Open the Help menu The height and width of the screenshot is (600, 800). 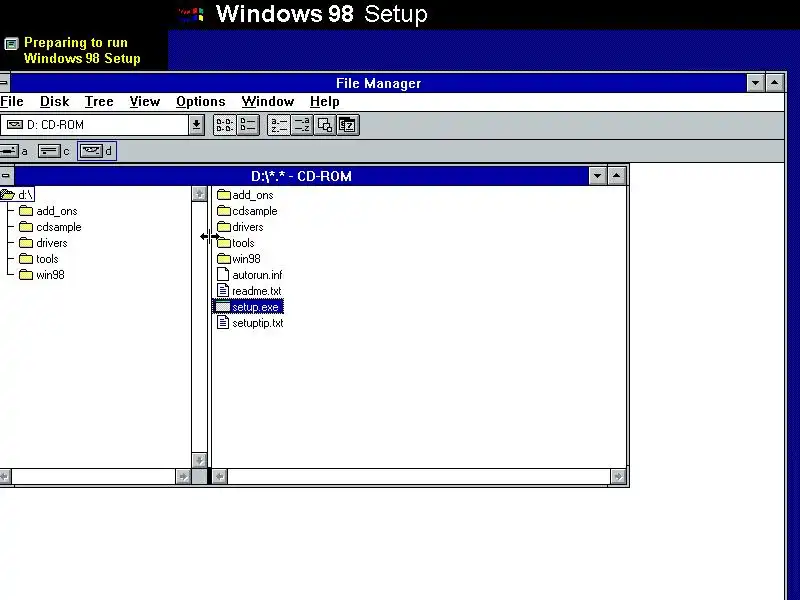324,102
